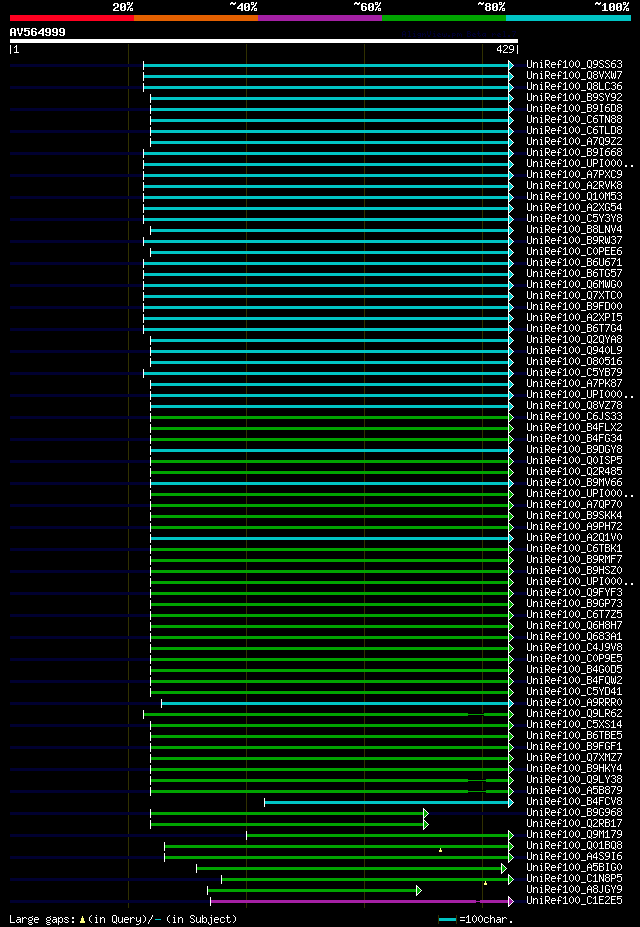Select the UniRef100_Q9LY38 label
Image resolution: width=640 pixels, height=927 pixels.
[574, 780]
